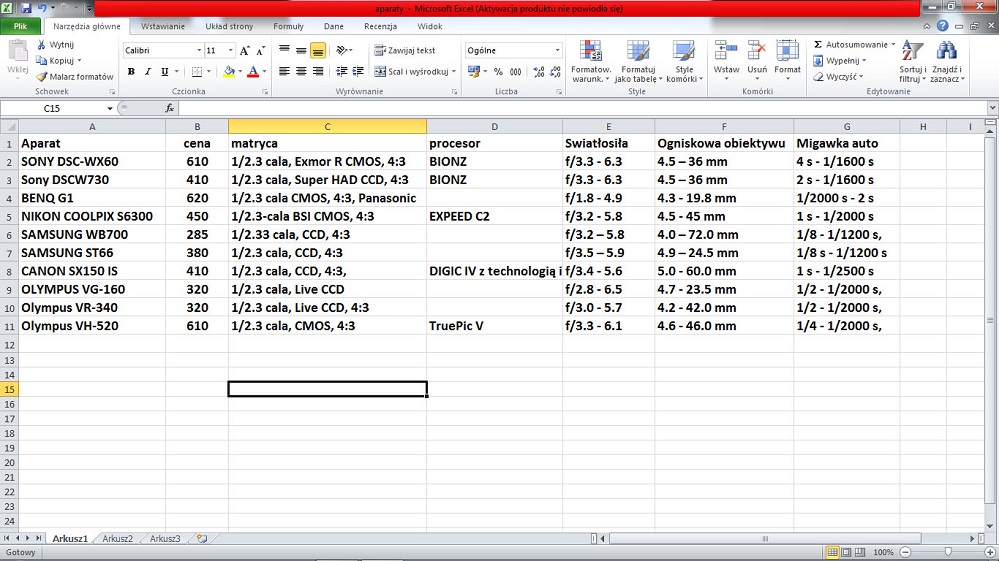This screenshot has height=561, width=999.
Task: Click the Wklej paste icon
Action: (x=17, y=51)
